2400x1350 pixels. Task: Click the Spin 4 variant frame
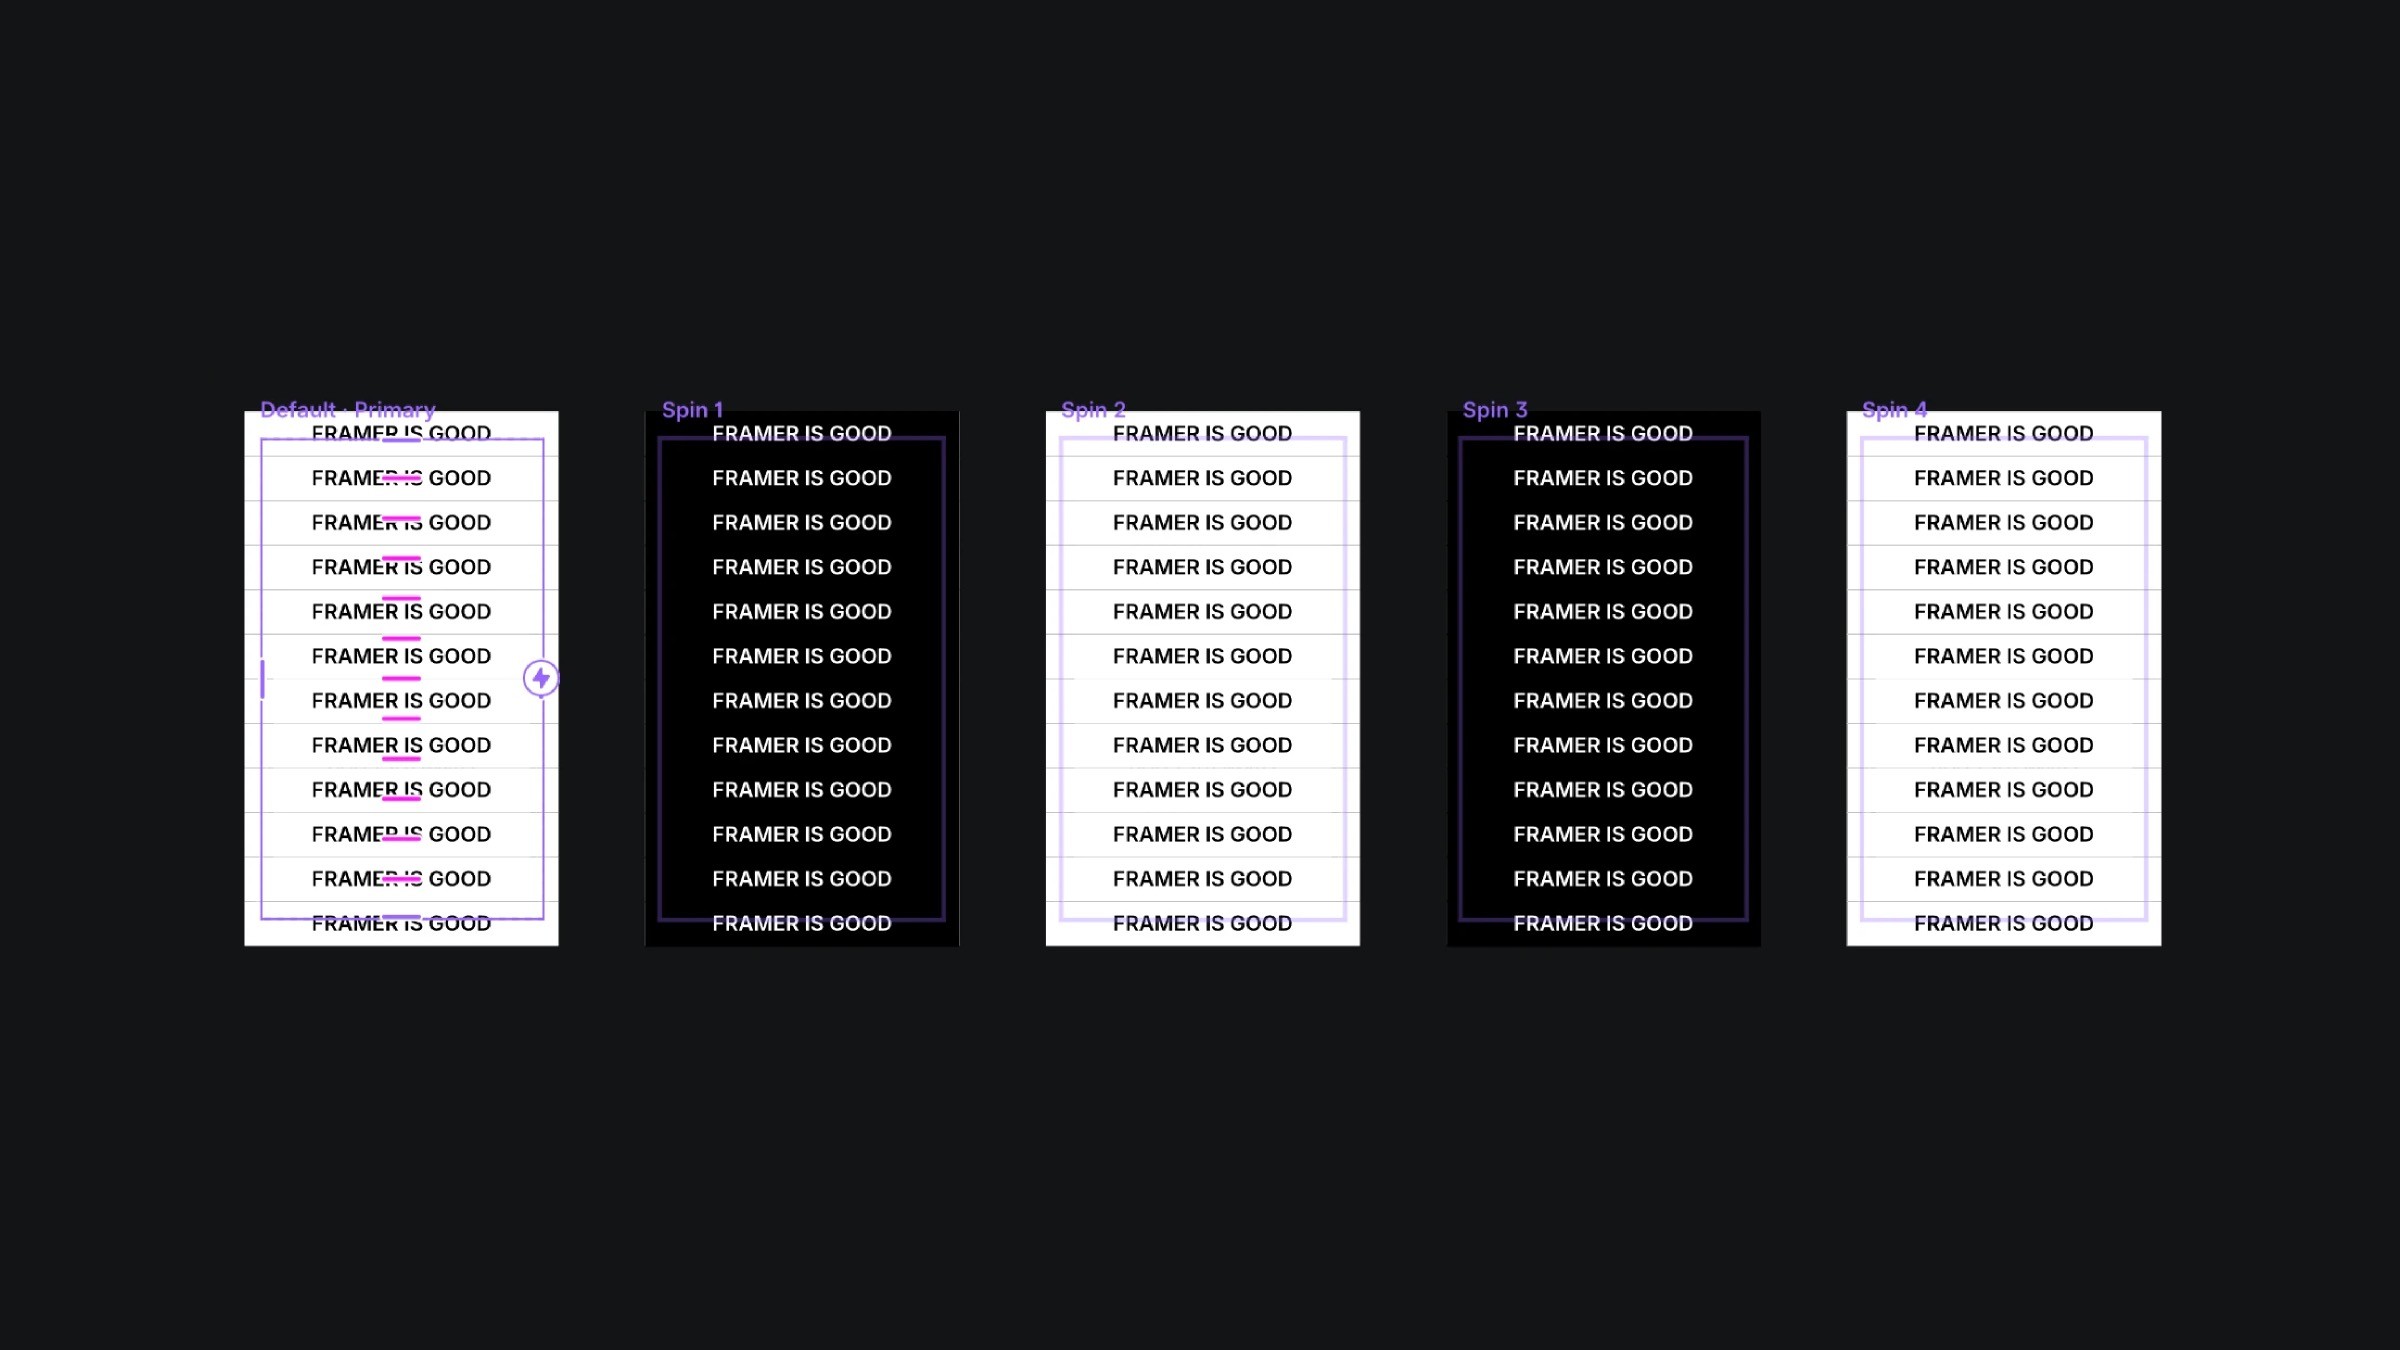(x=2004, y=679)
